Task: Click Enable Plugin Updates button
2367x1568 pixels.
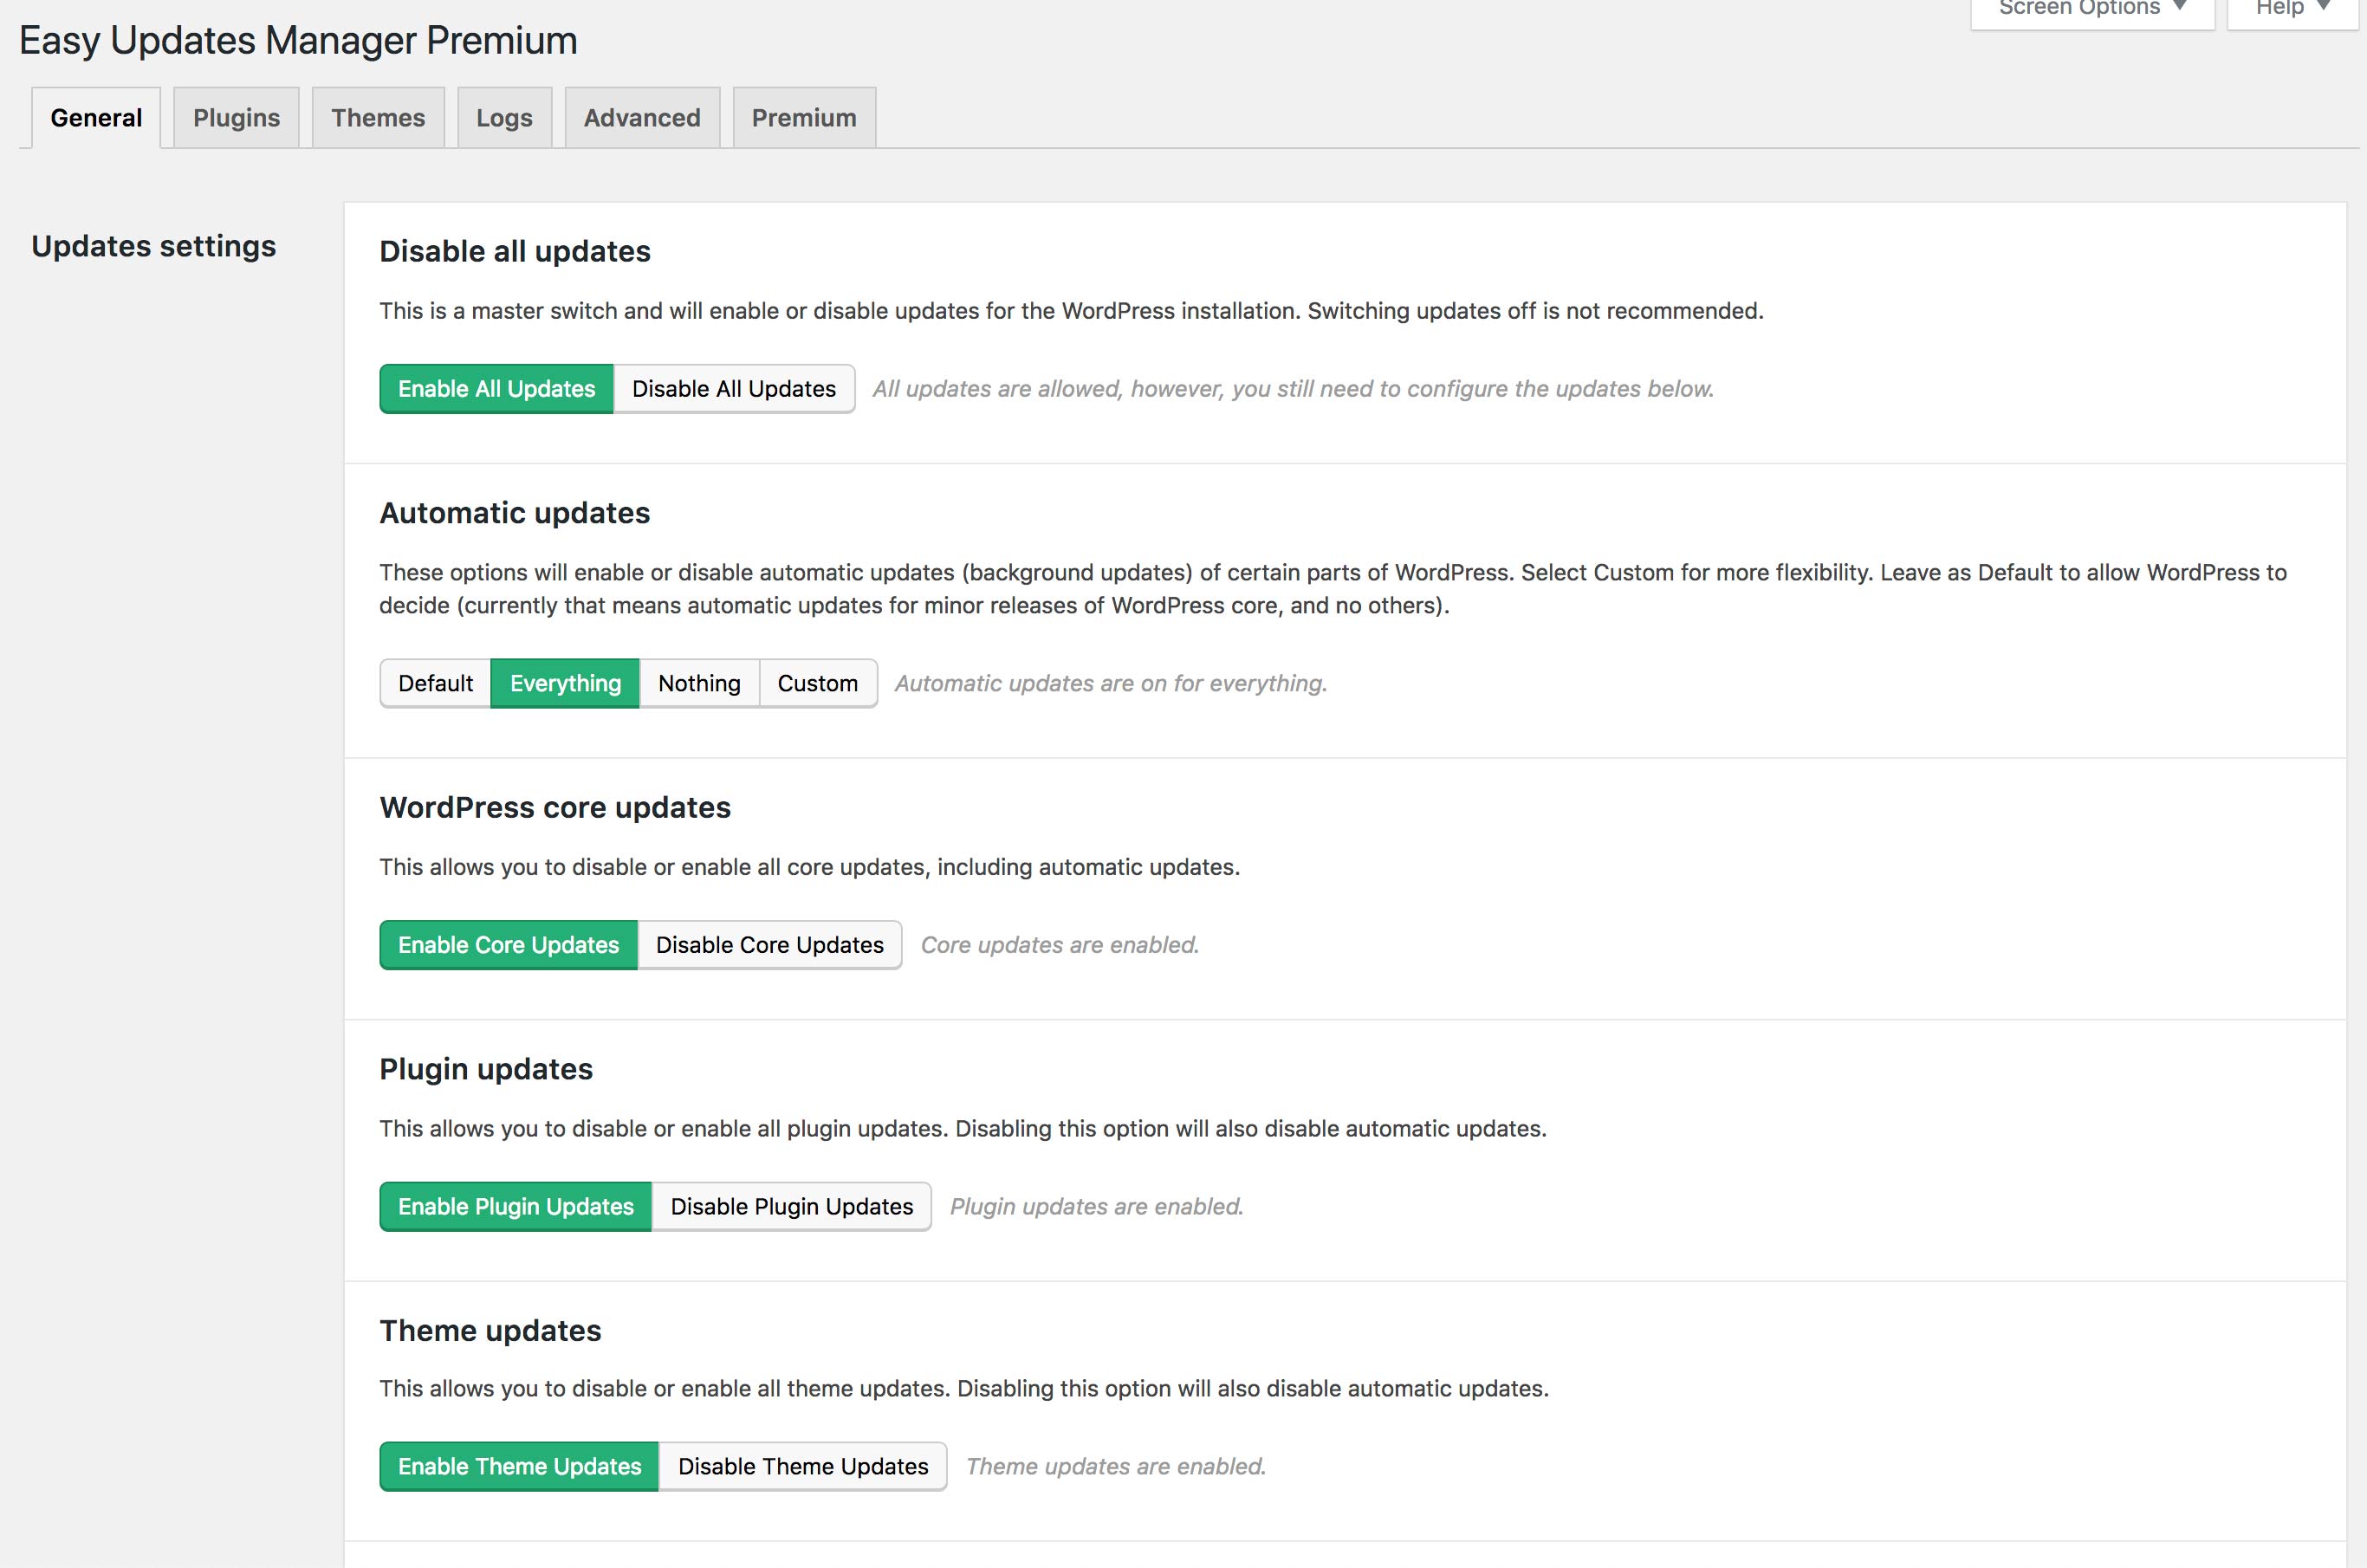Action: coord(516,1206)
